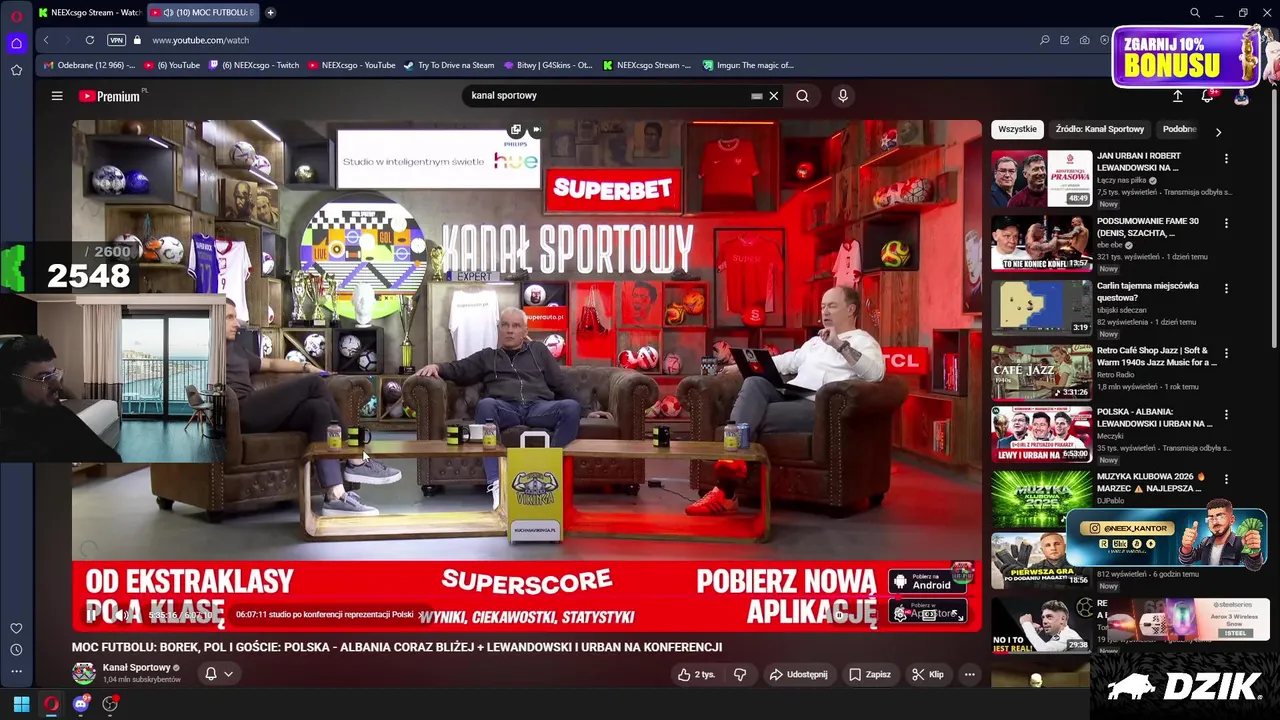The height and width of the screenshot is (720, 1280).
Task: Toggle the Opera VPN badge
Action: 116,40
